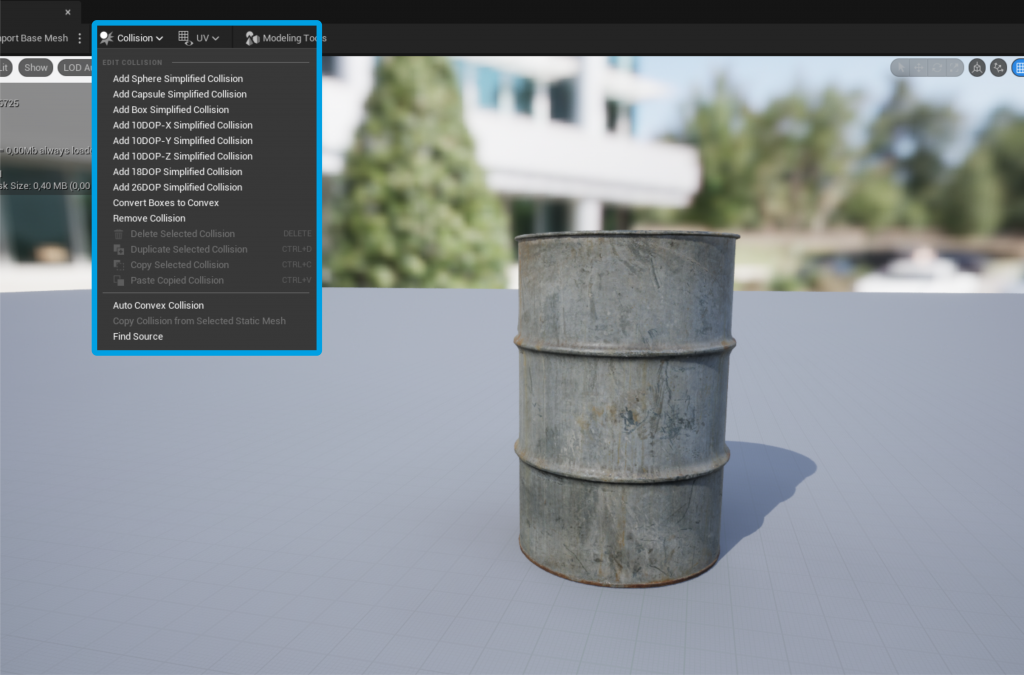This screenshot has height=675, width=1024.
Task: Choose Add 26DOP Simplified Collision
Action: pos(177,187)
